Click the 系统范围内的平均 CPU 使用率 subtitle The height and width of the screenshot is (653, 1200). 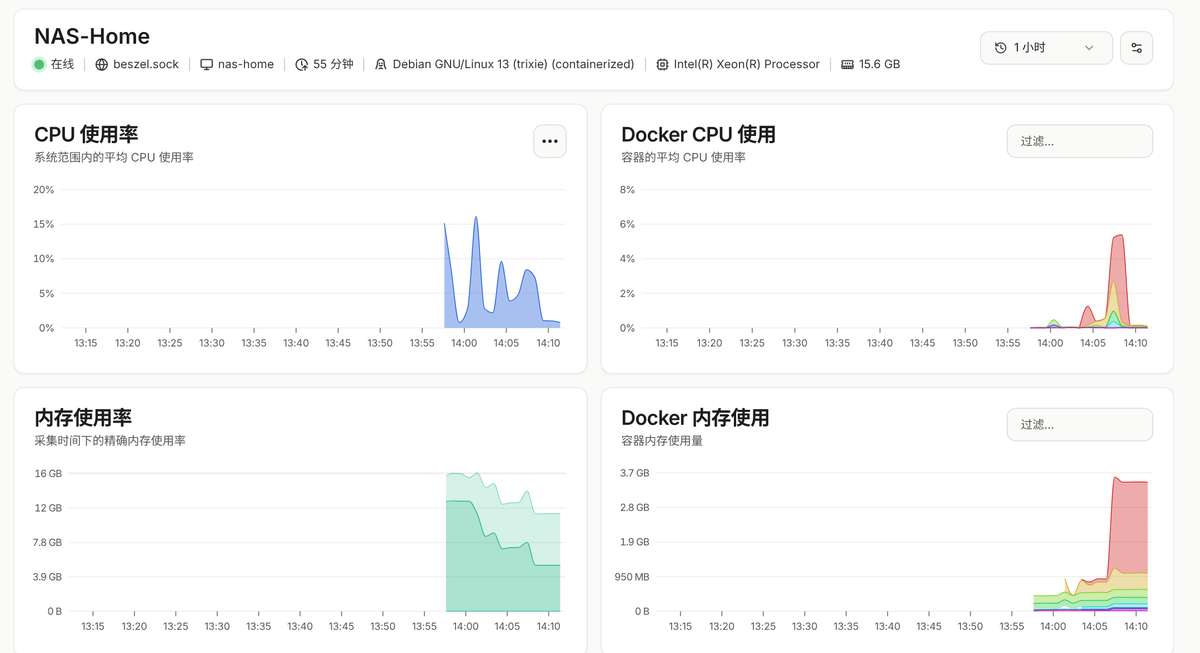pos(114,158)
